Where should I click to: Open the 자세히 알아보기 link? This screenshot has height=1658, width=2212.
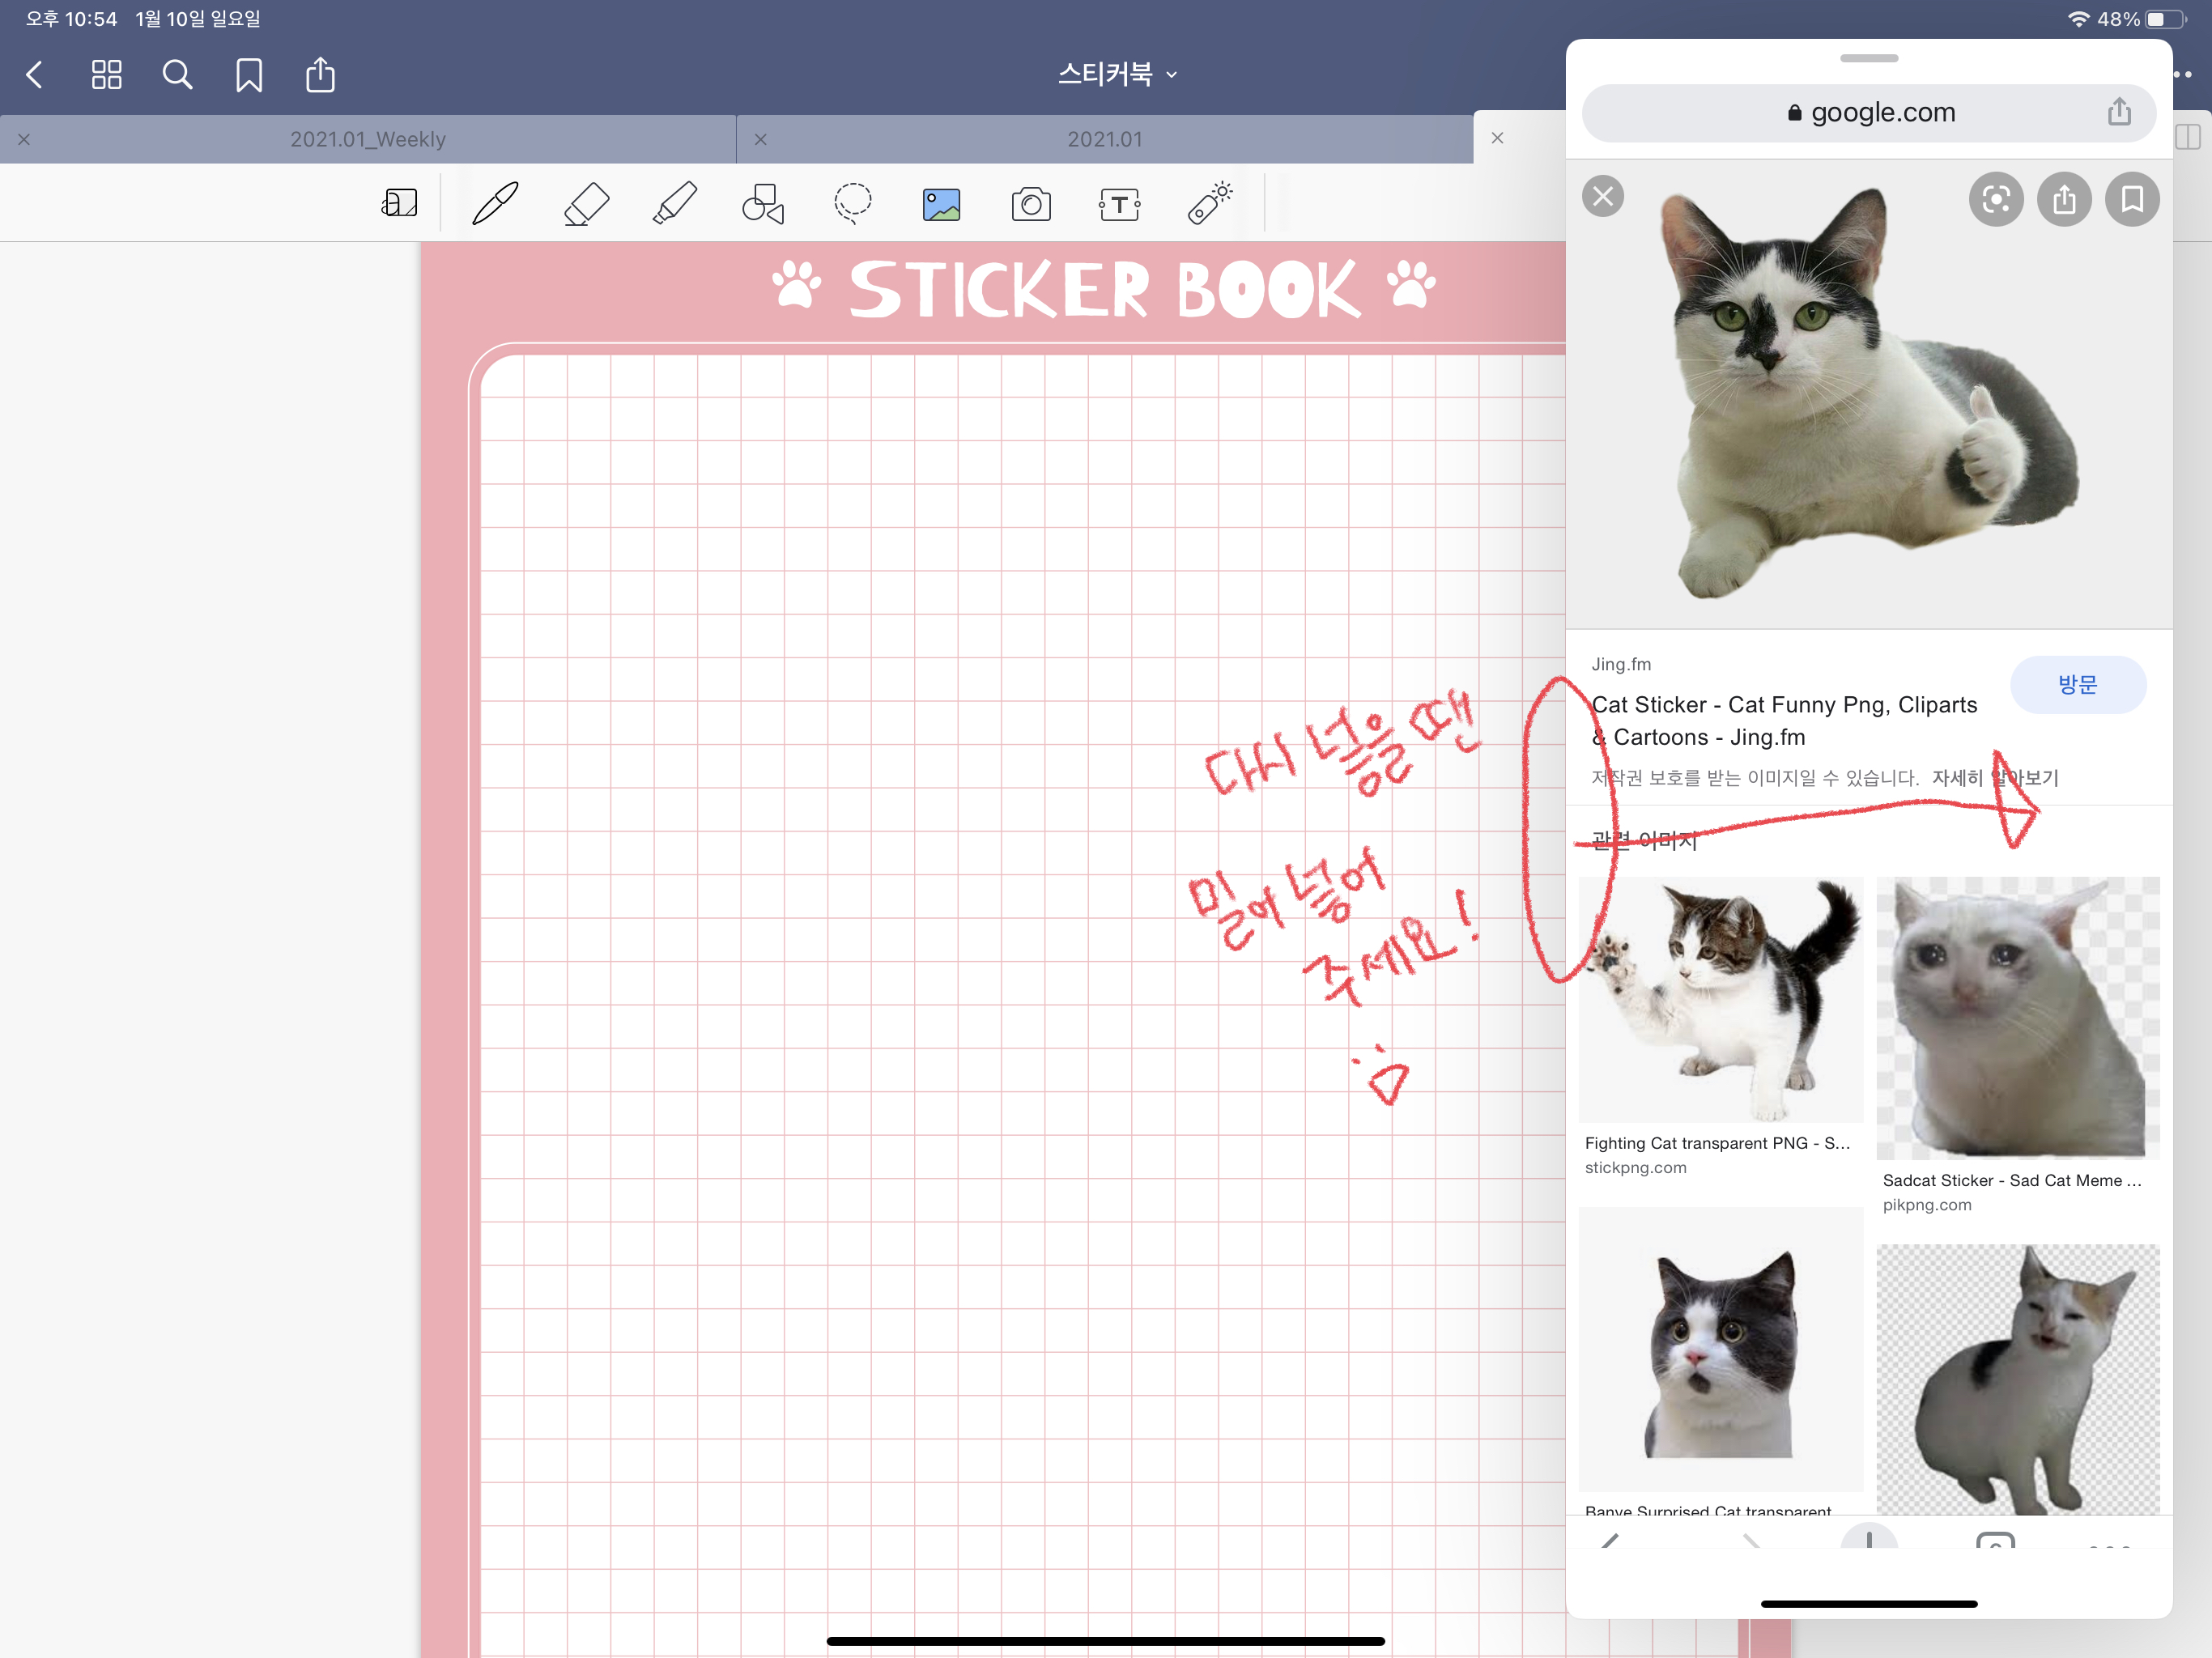(x=1994, y=778)
